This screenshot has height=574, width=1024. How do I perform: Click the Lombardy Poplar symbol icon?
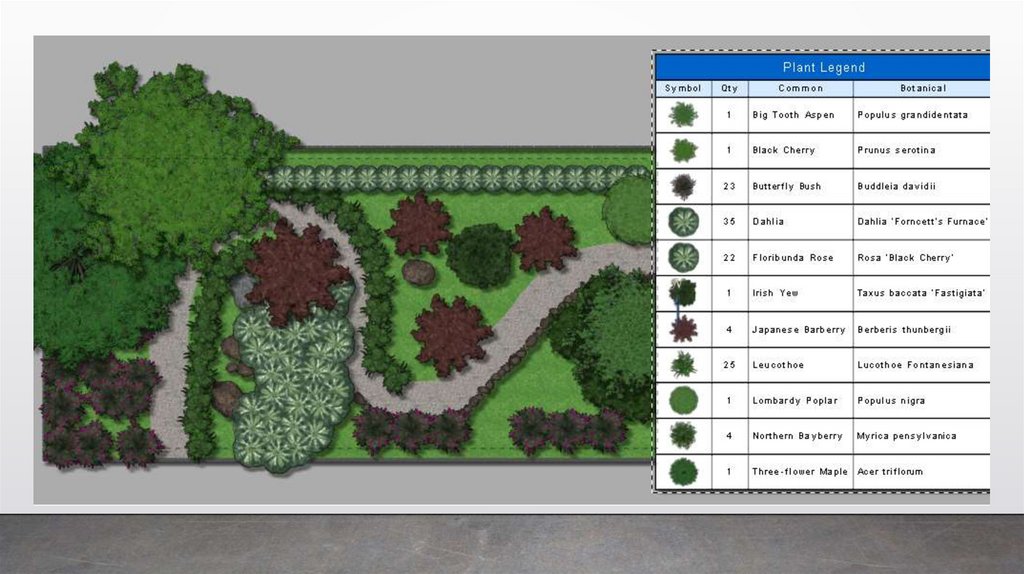683,400
